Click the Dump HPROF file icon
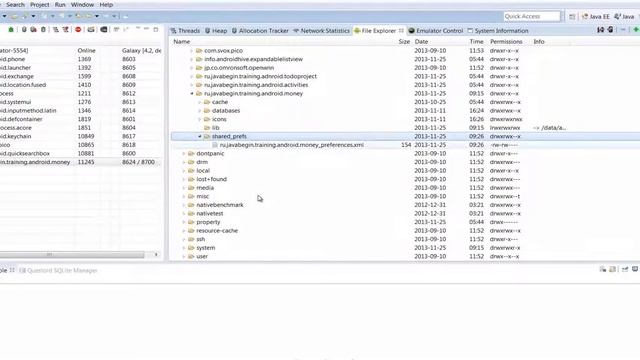This screenshot has width=640, height=360. [33, 30]
